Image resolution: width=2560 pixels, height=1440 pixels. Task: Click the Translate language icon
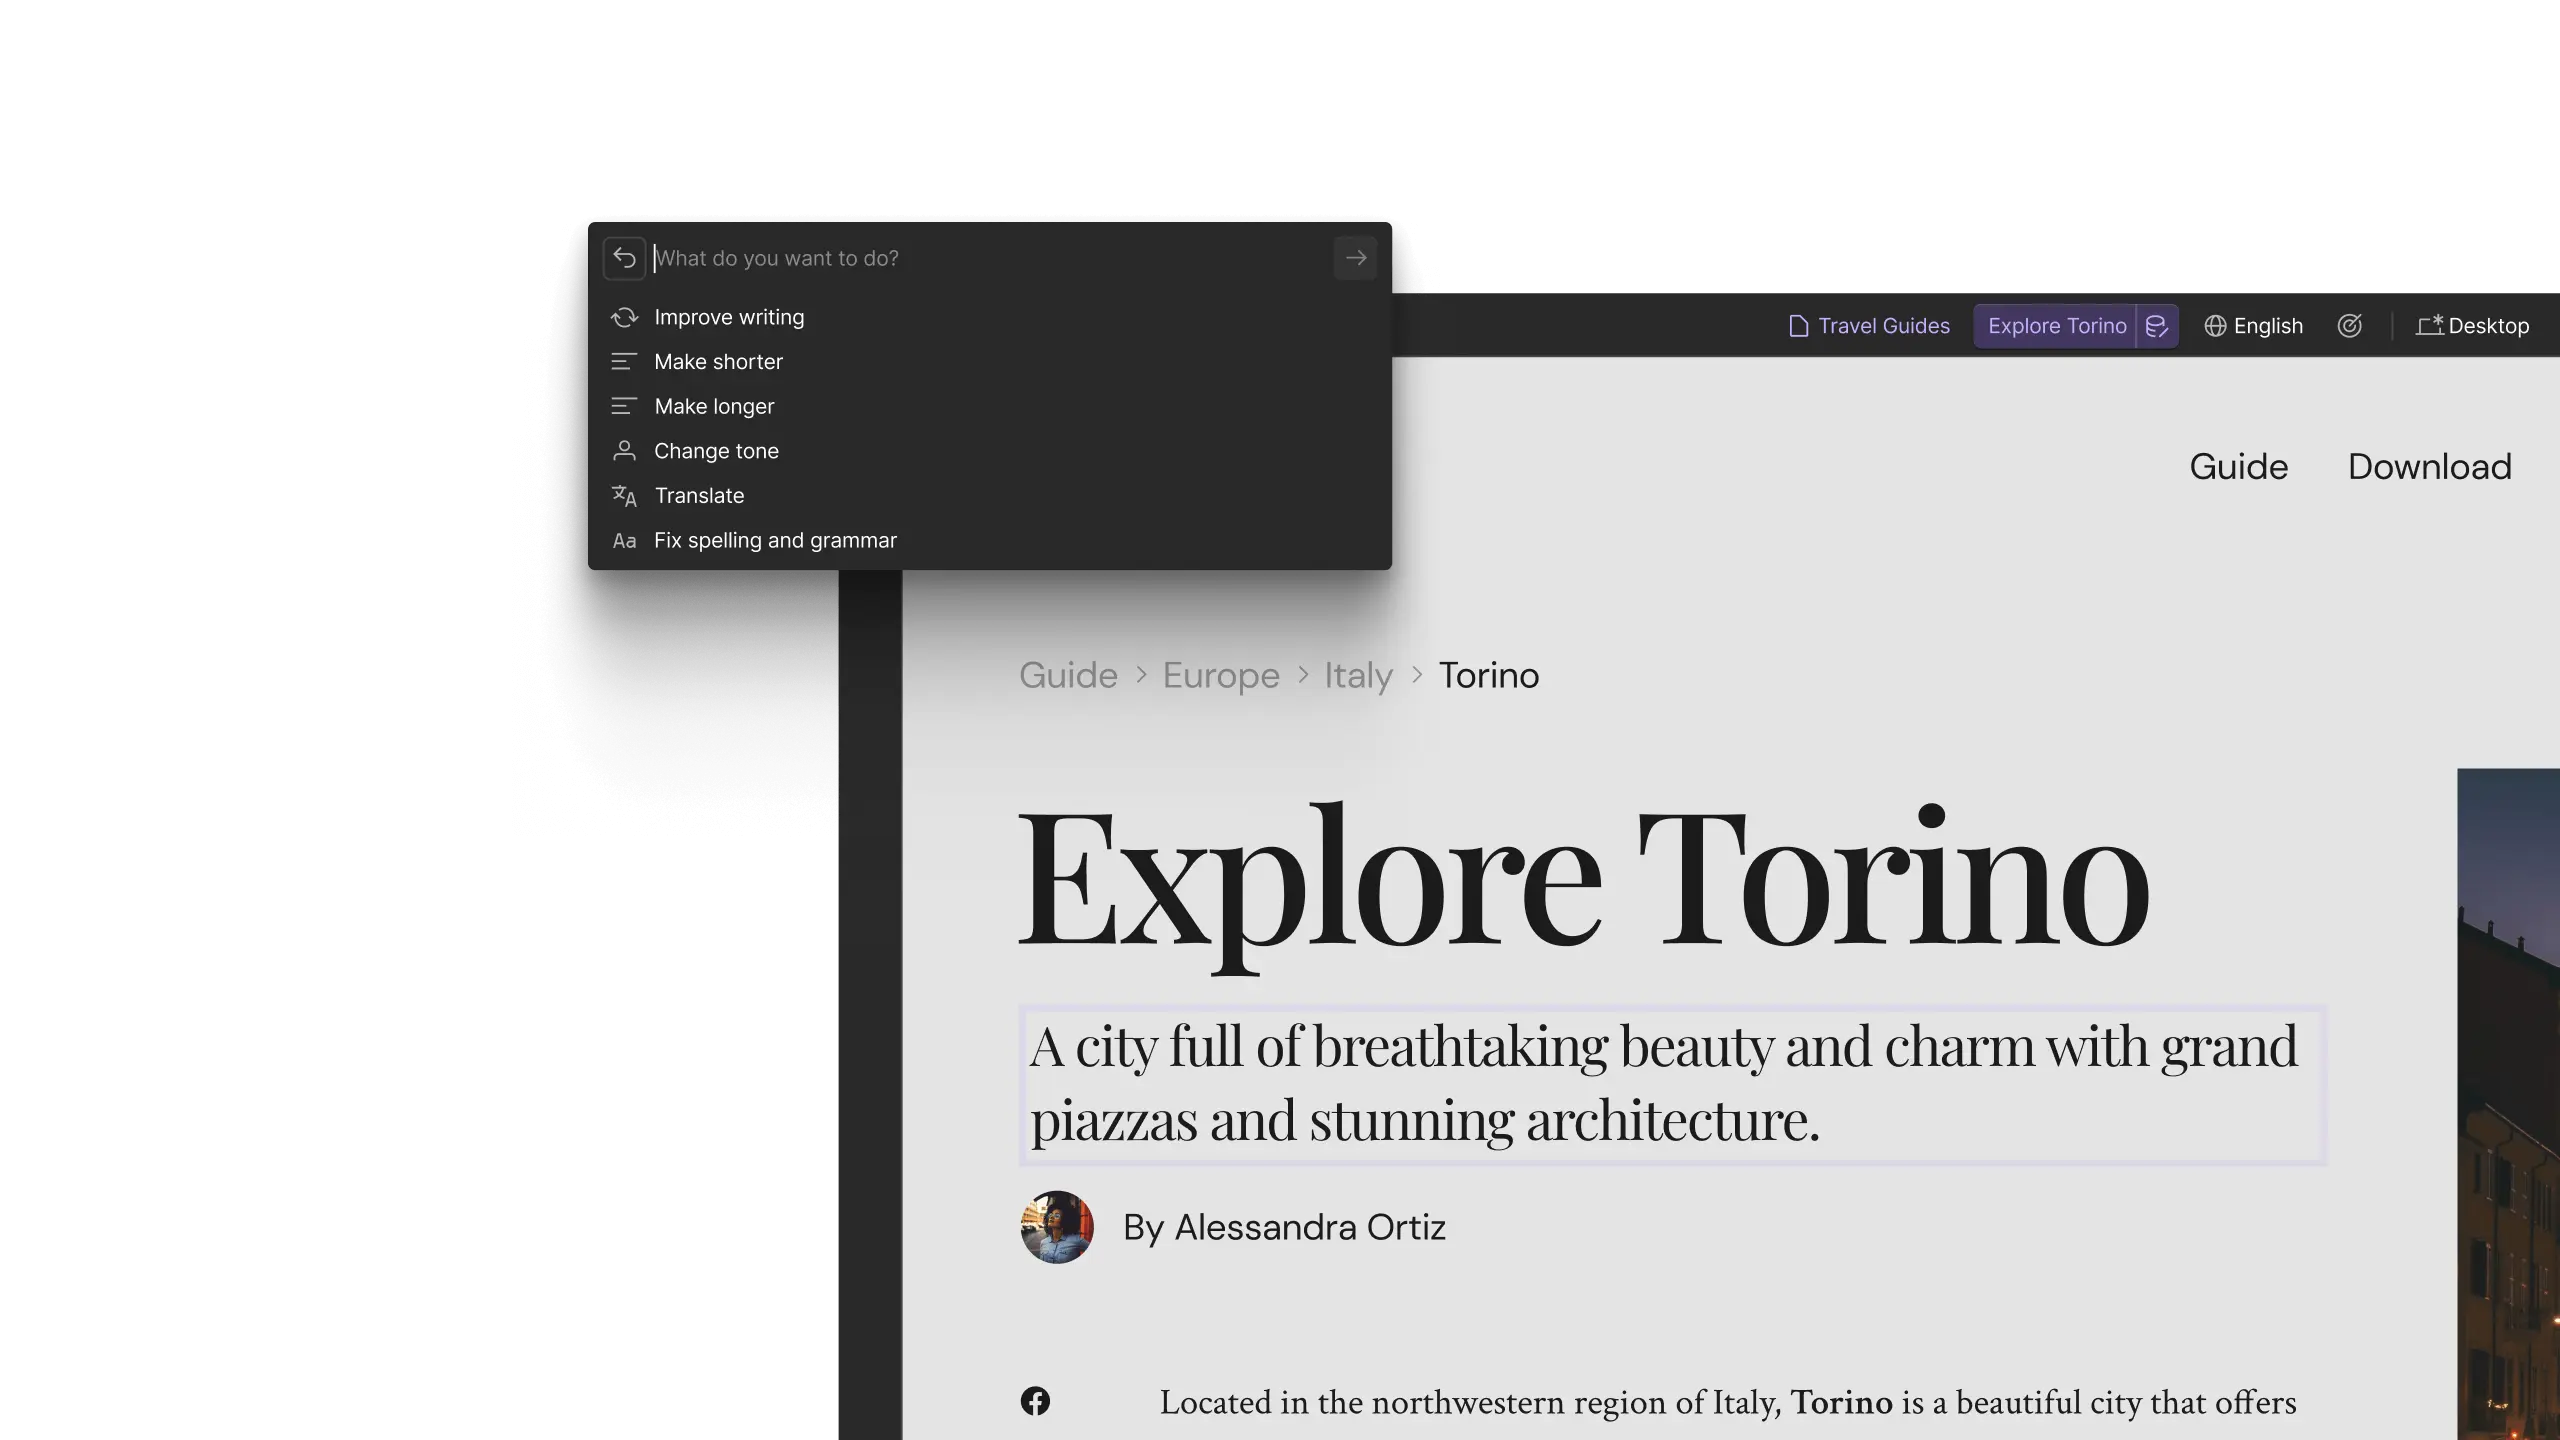(x=624, y=496)
